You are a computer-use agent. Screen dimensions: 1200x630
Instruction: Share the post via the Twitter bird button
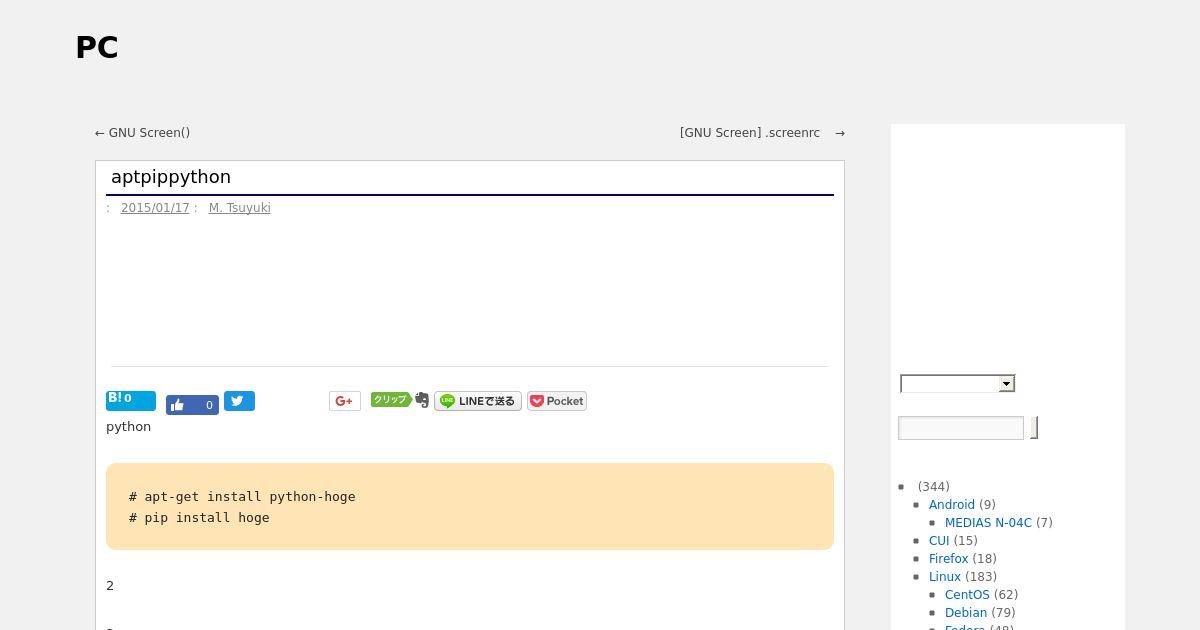pos(239,401)
